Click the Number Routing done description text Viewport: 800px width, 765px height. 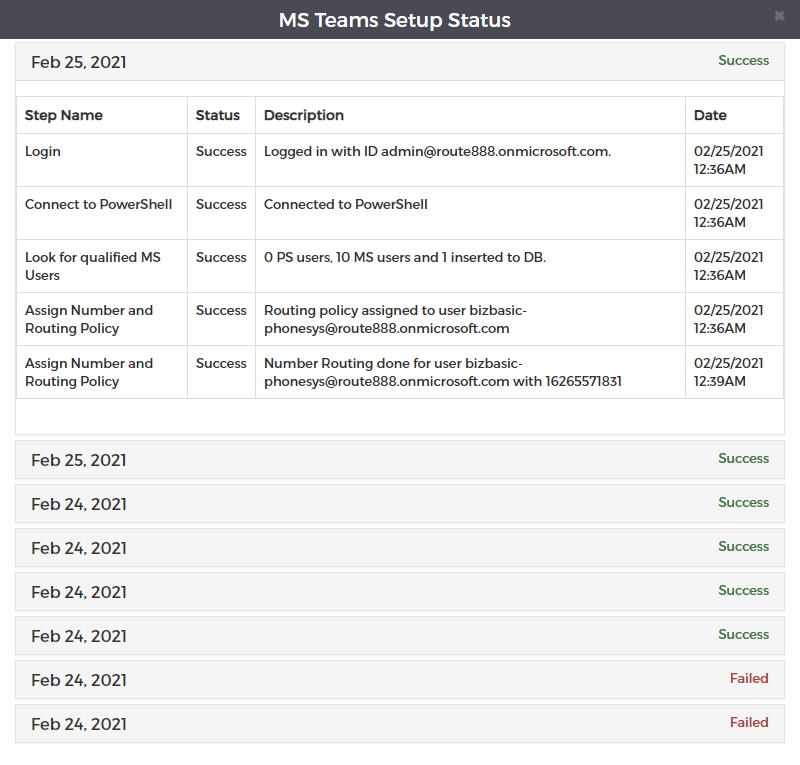443,372
